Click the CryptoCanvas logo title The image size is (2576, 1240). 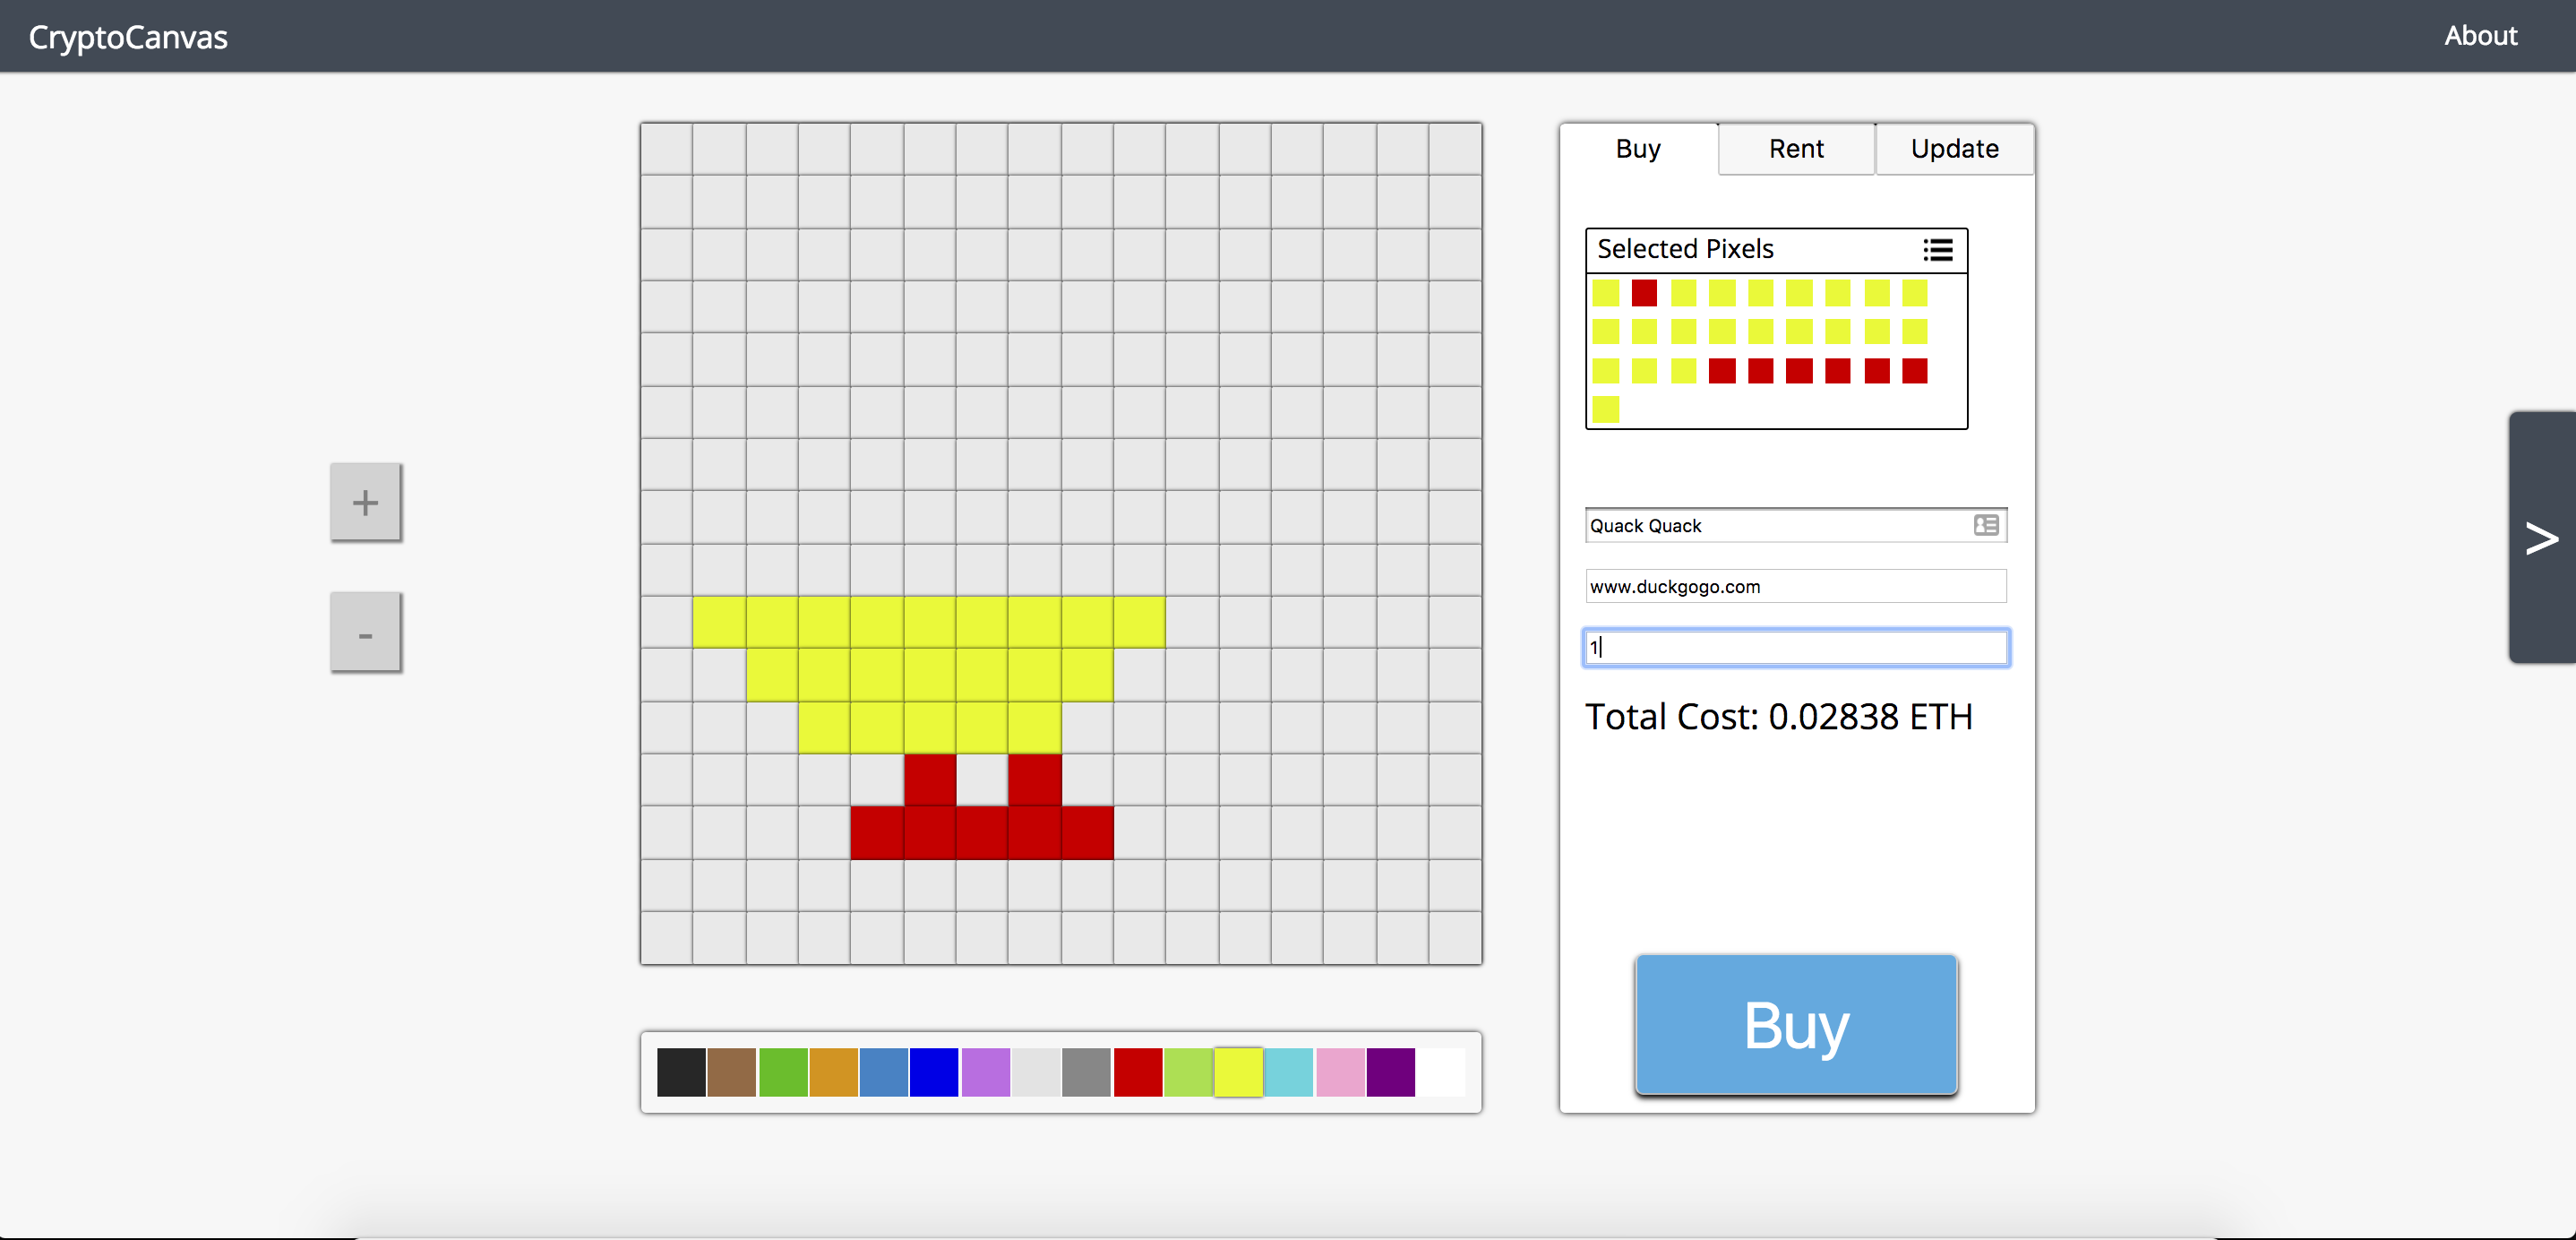(128, 37)
